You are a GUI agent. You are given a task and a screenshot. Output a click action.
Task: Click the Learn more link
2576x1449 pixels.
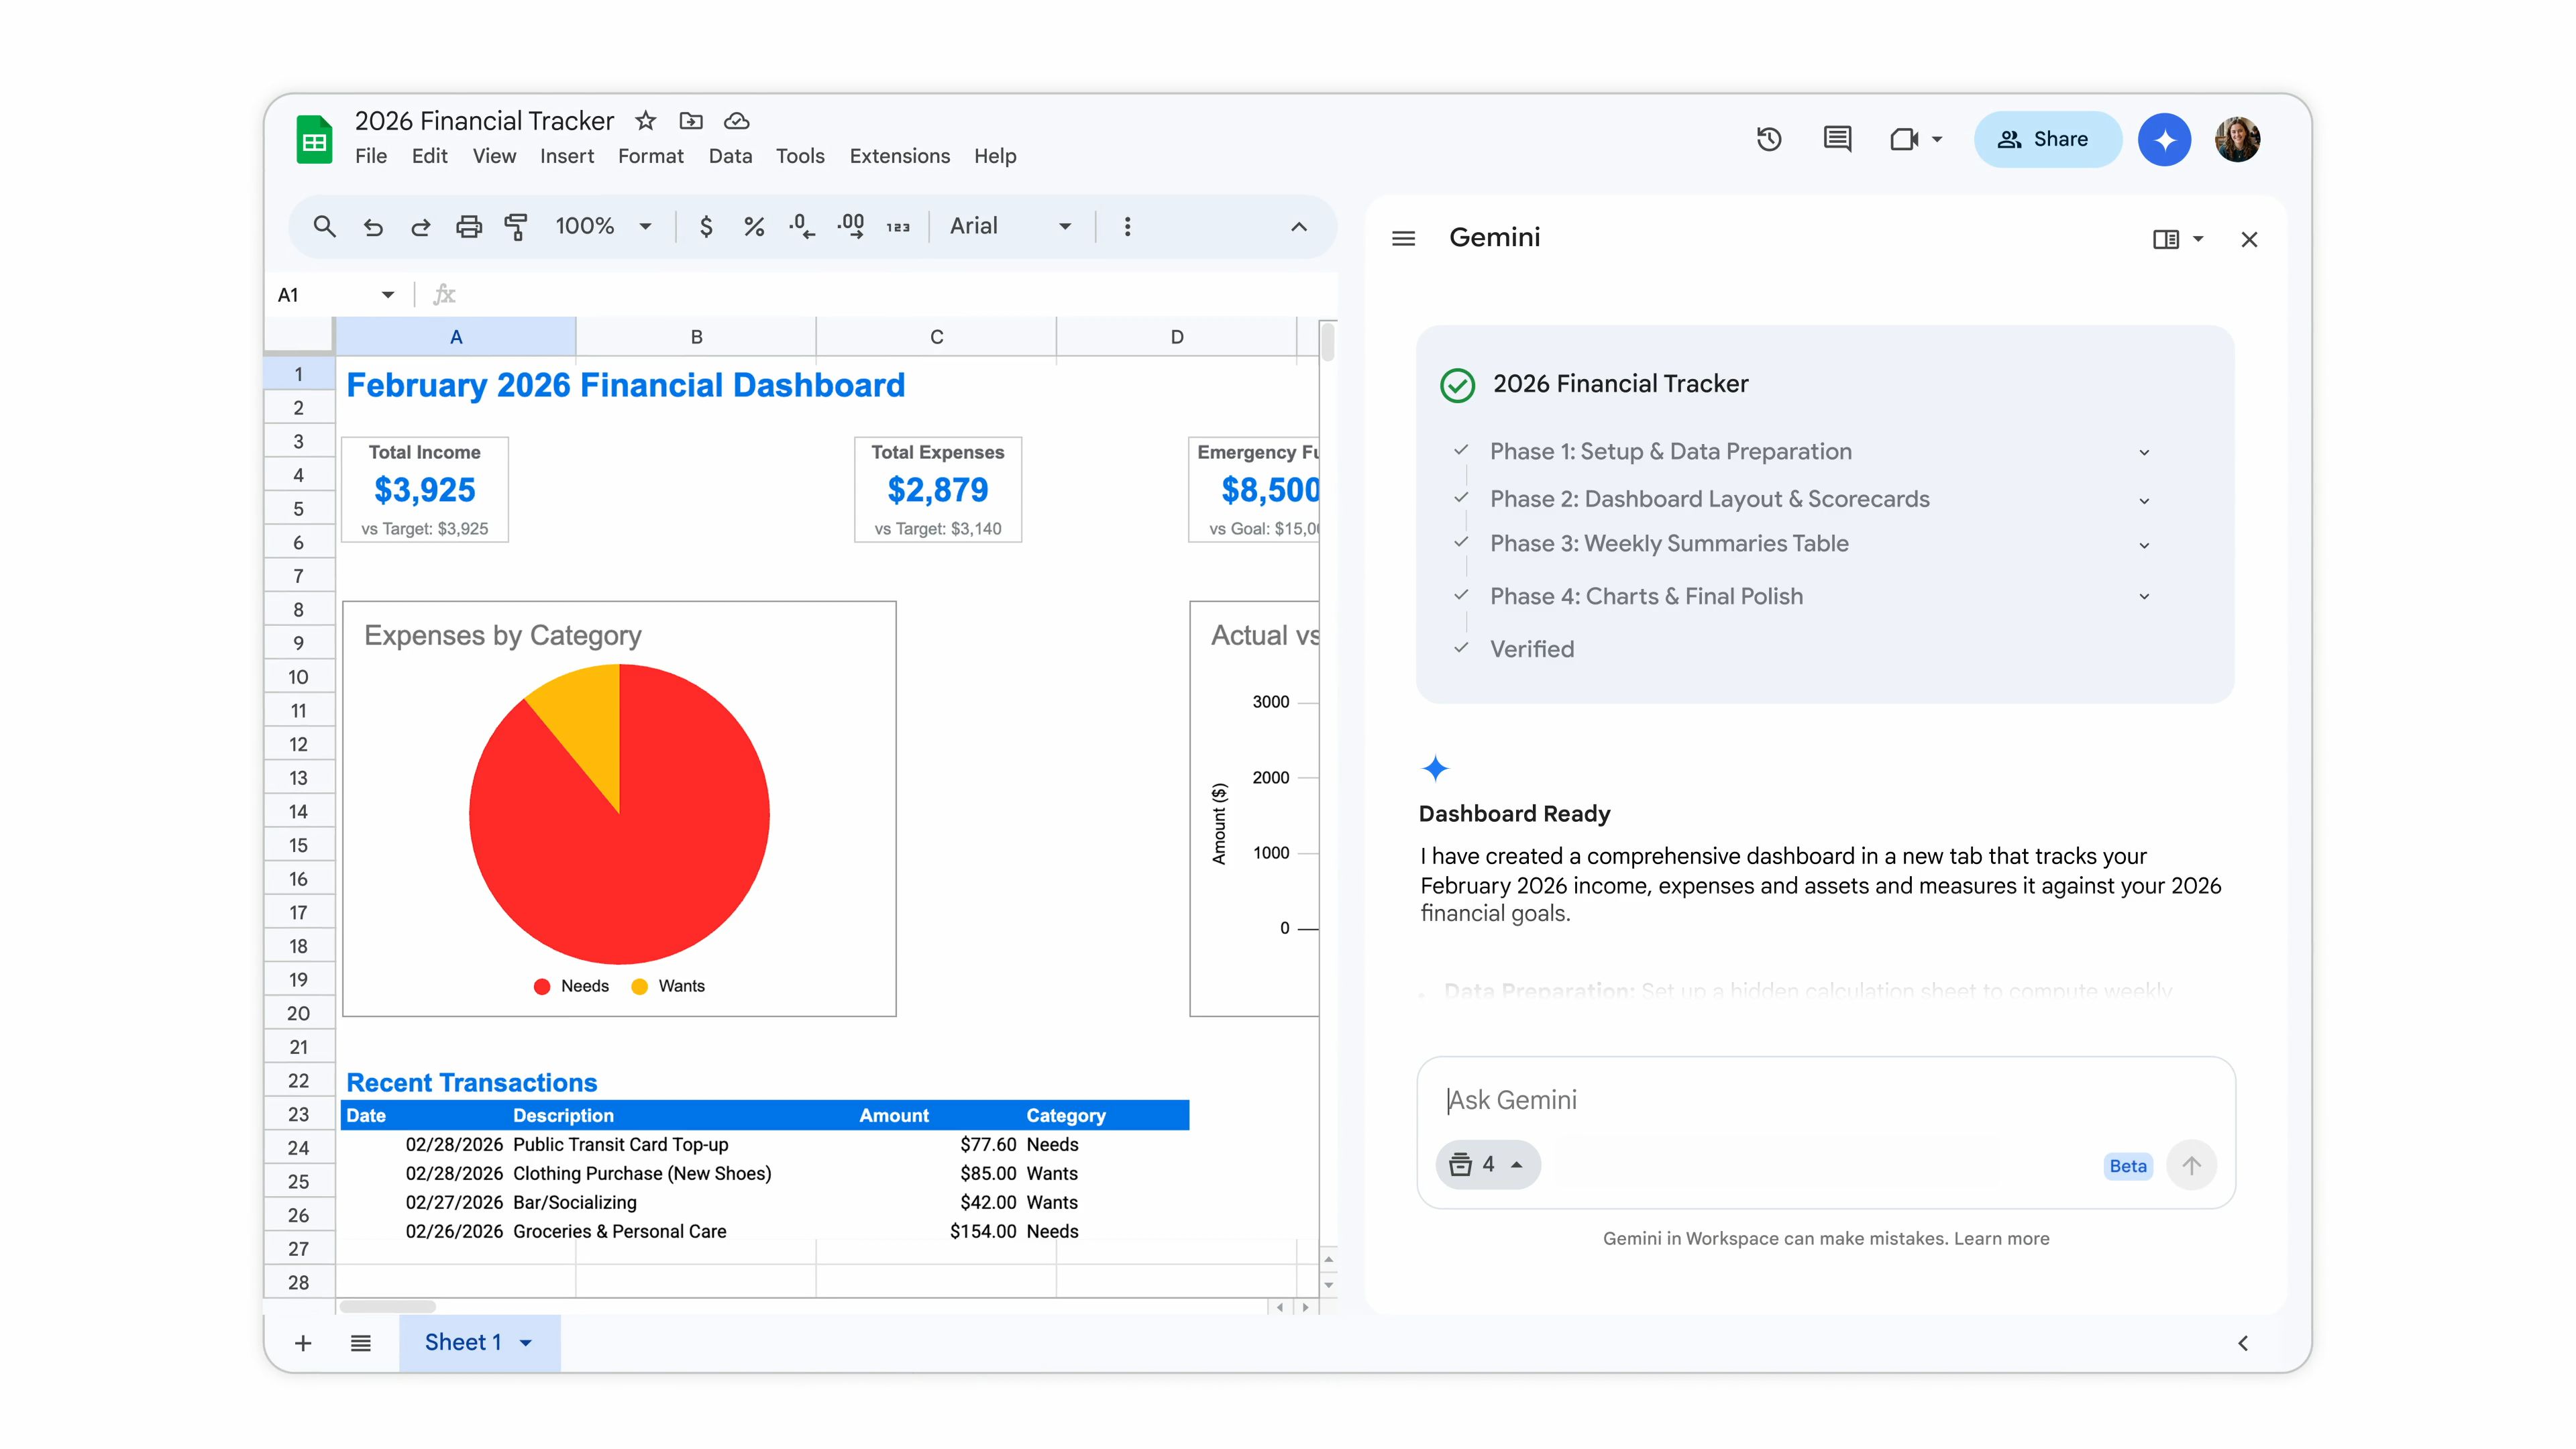click(x=2001, y=1238)
